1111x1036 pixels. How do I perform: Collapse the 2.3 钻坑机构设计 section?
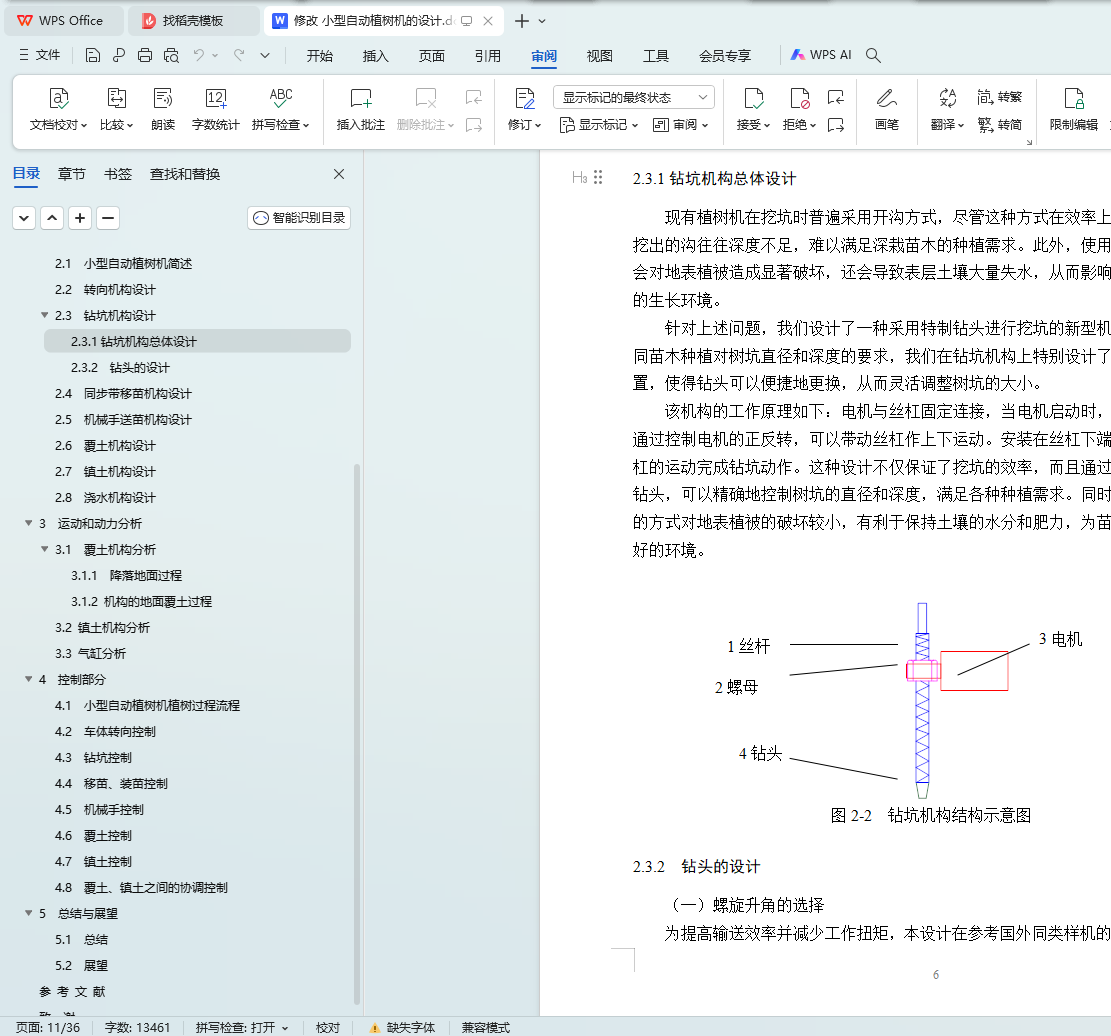click(45, 315)
